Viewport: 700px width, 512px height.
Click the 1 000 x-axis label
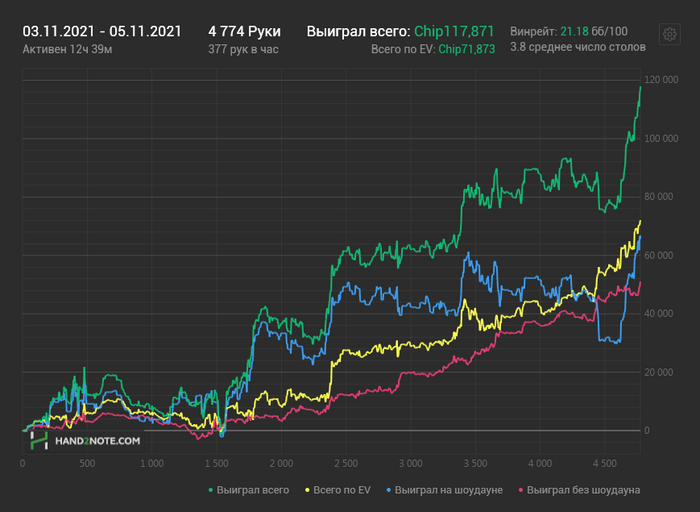[x=152, y=464]
